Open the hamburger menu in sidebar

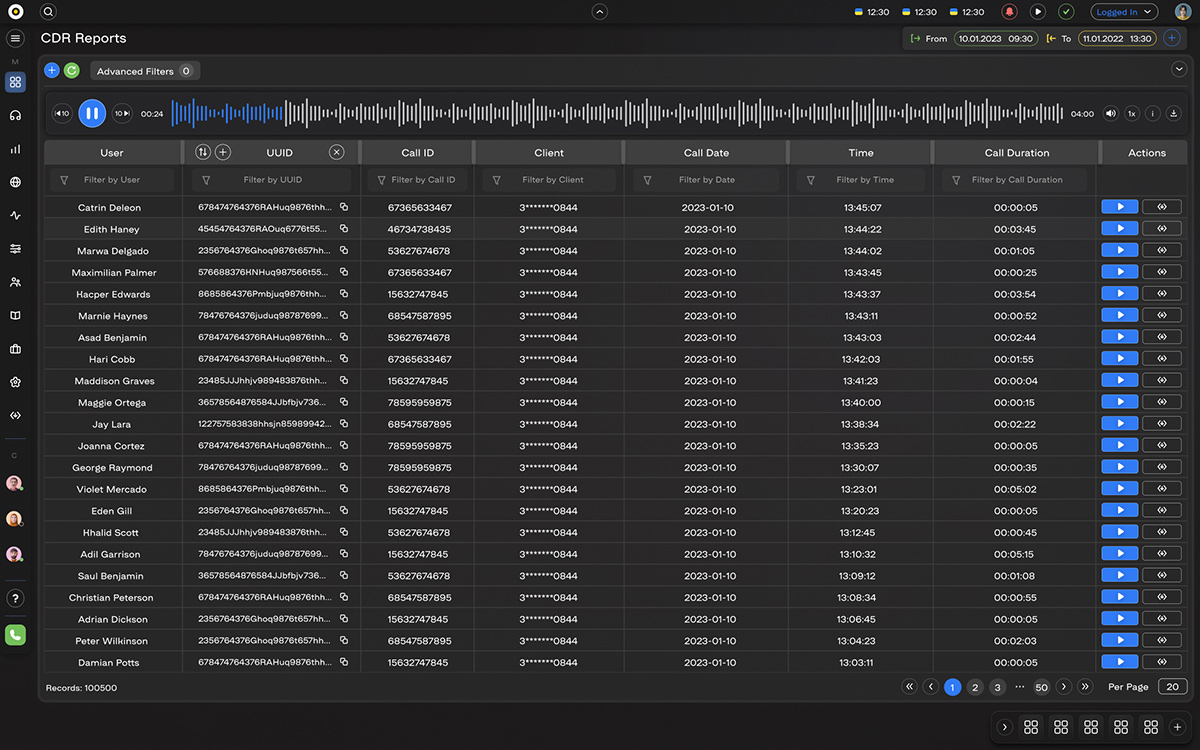pos(15,38)
